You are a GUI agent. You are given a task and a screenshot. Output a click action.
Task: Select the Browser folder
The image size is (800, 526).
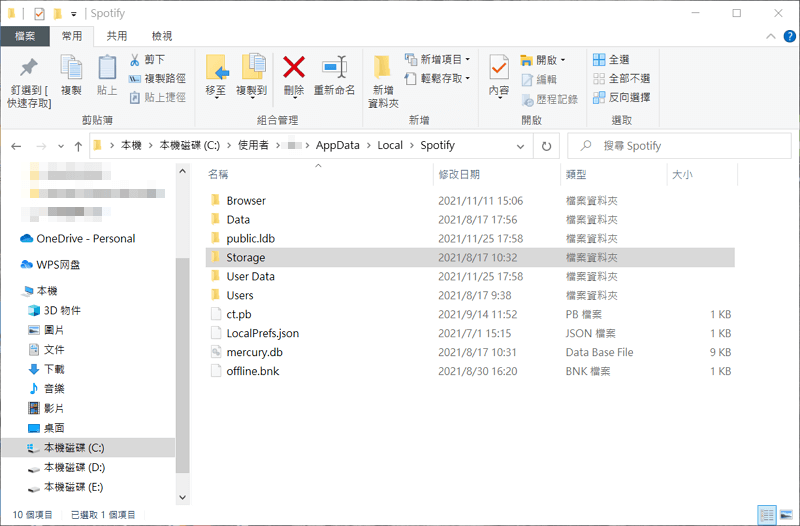[470, 201]
